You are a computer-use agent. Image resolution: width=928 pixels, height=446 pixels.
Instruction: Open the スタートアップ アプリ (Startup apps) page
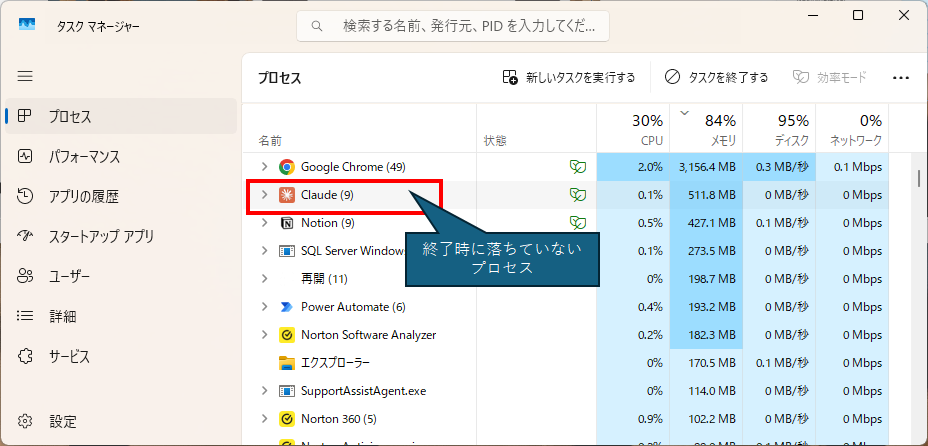click(121, 237)
